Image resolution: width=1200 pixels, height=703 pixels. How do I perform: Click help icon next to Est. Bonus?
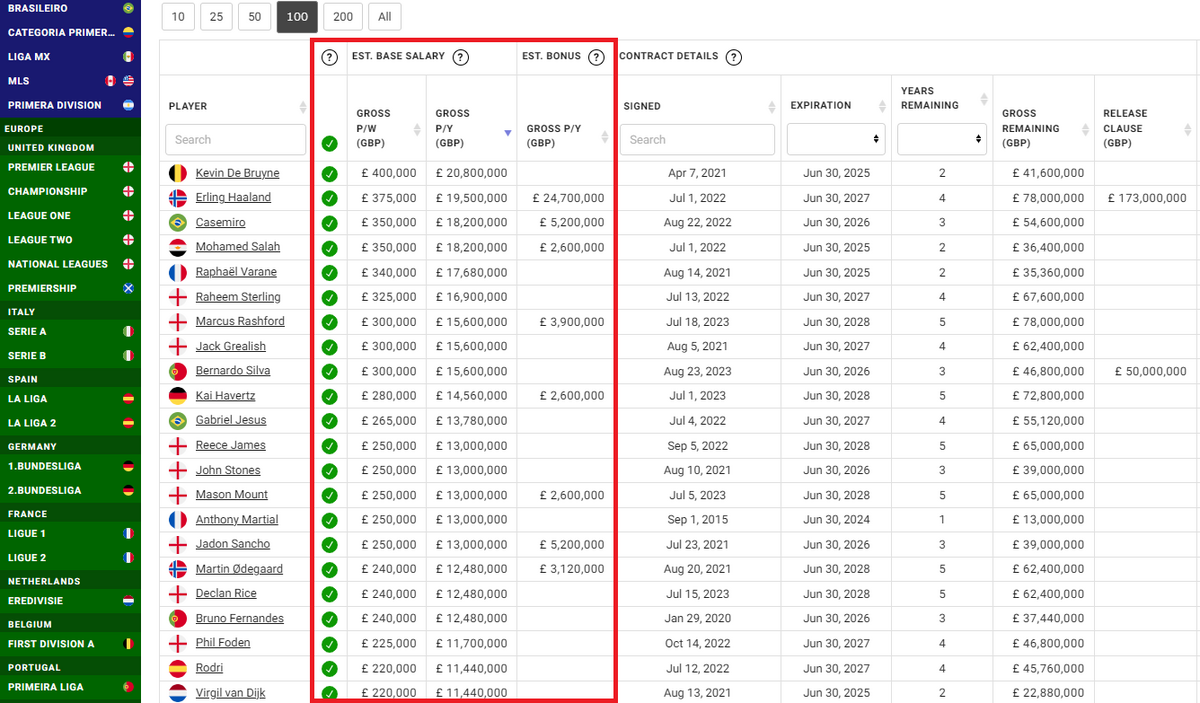tap(596, 57)
